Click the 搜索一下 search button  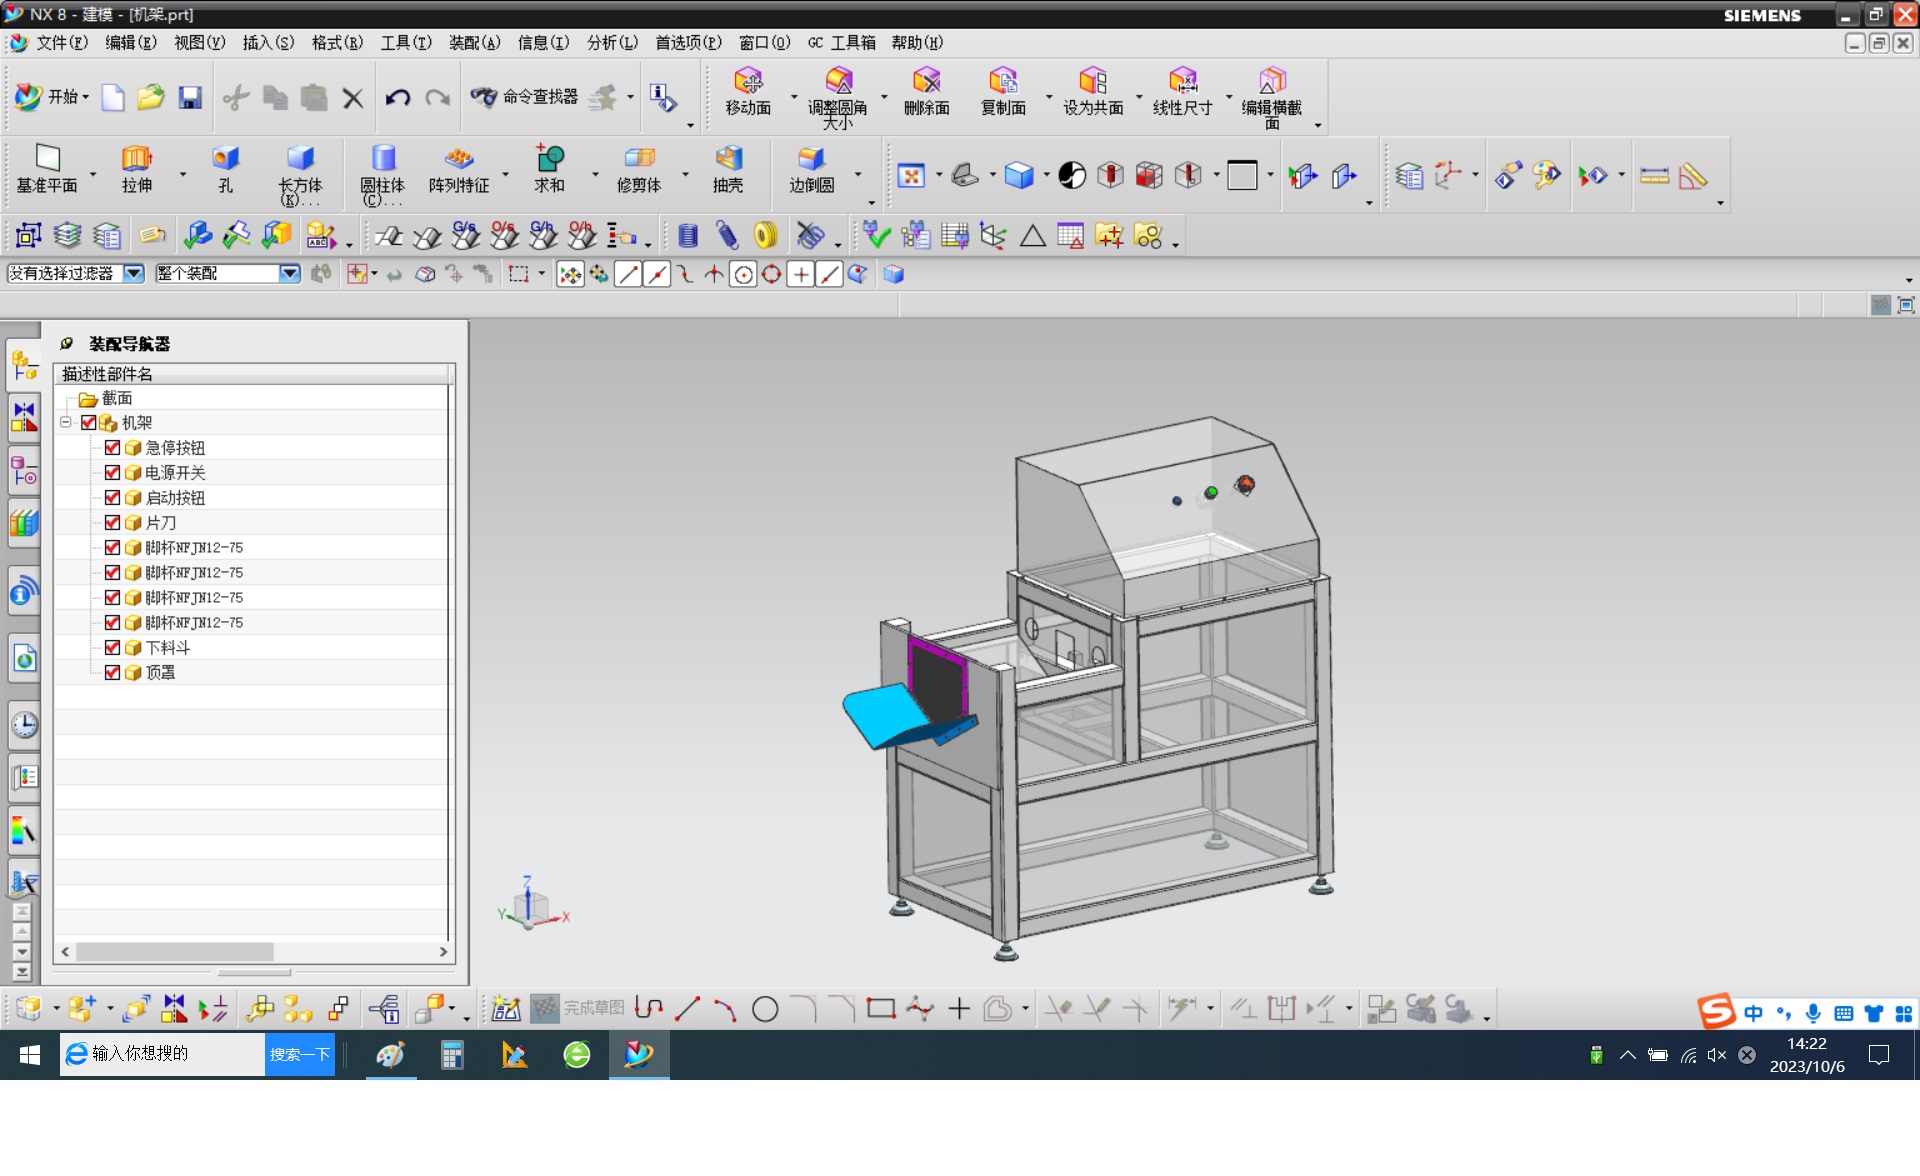299,1054
